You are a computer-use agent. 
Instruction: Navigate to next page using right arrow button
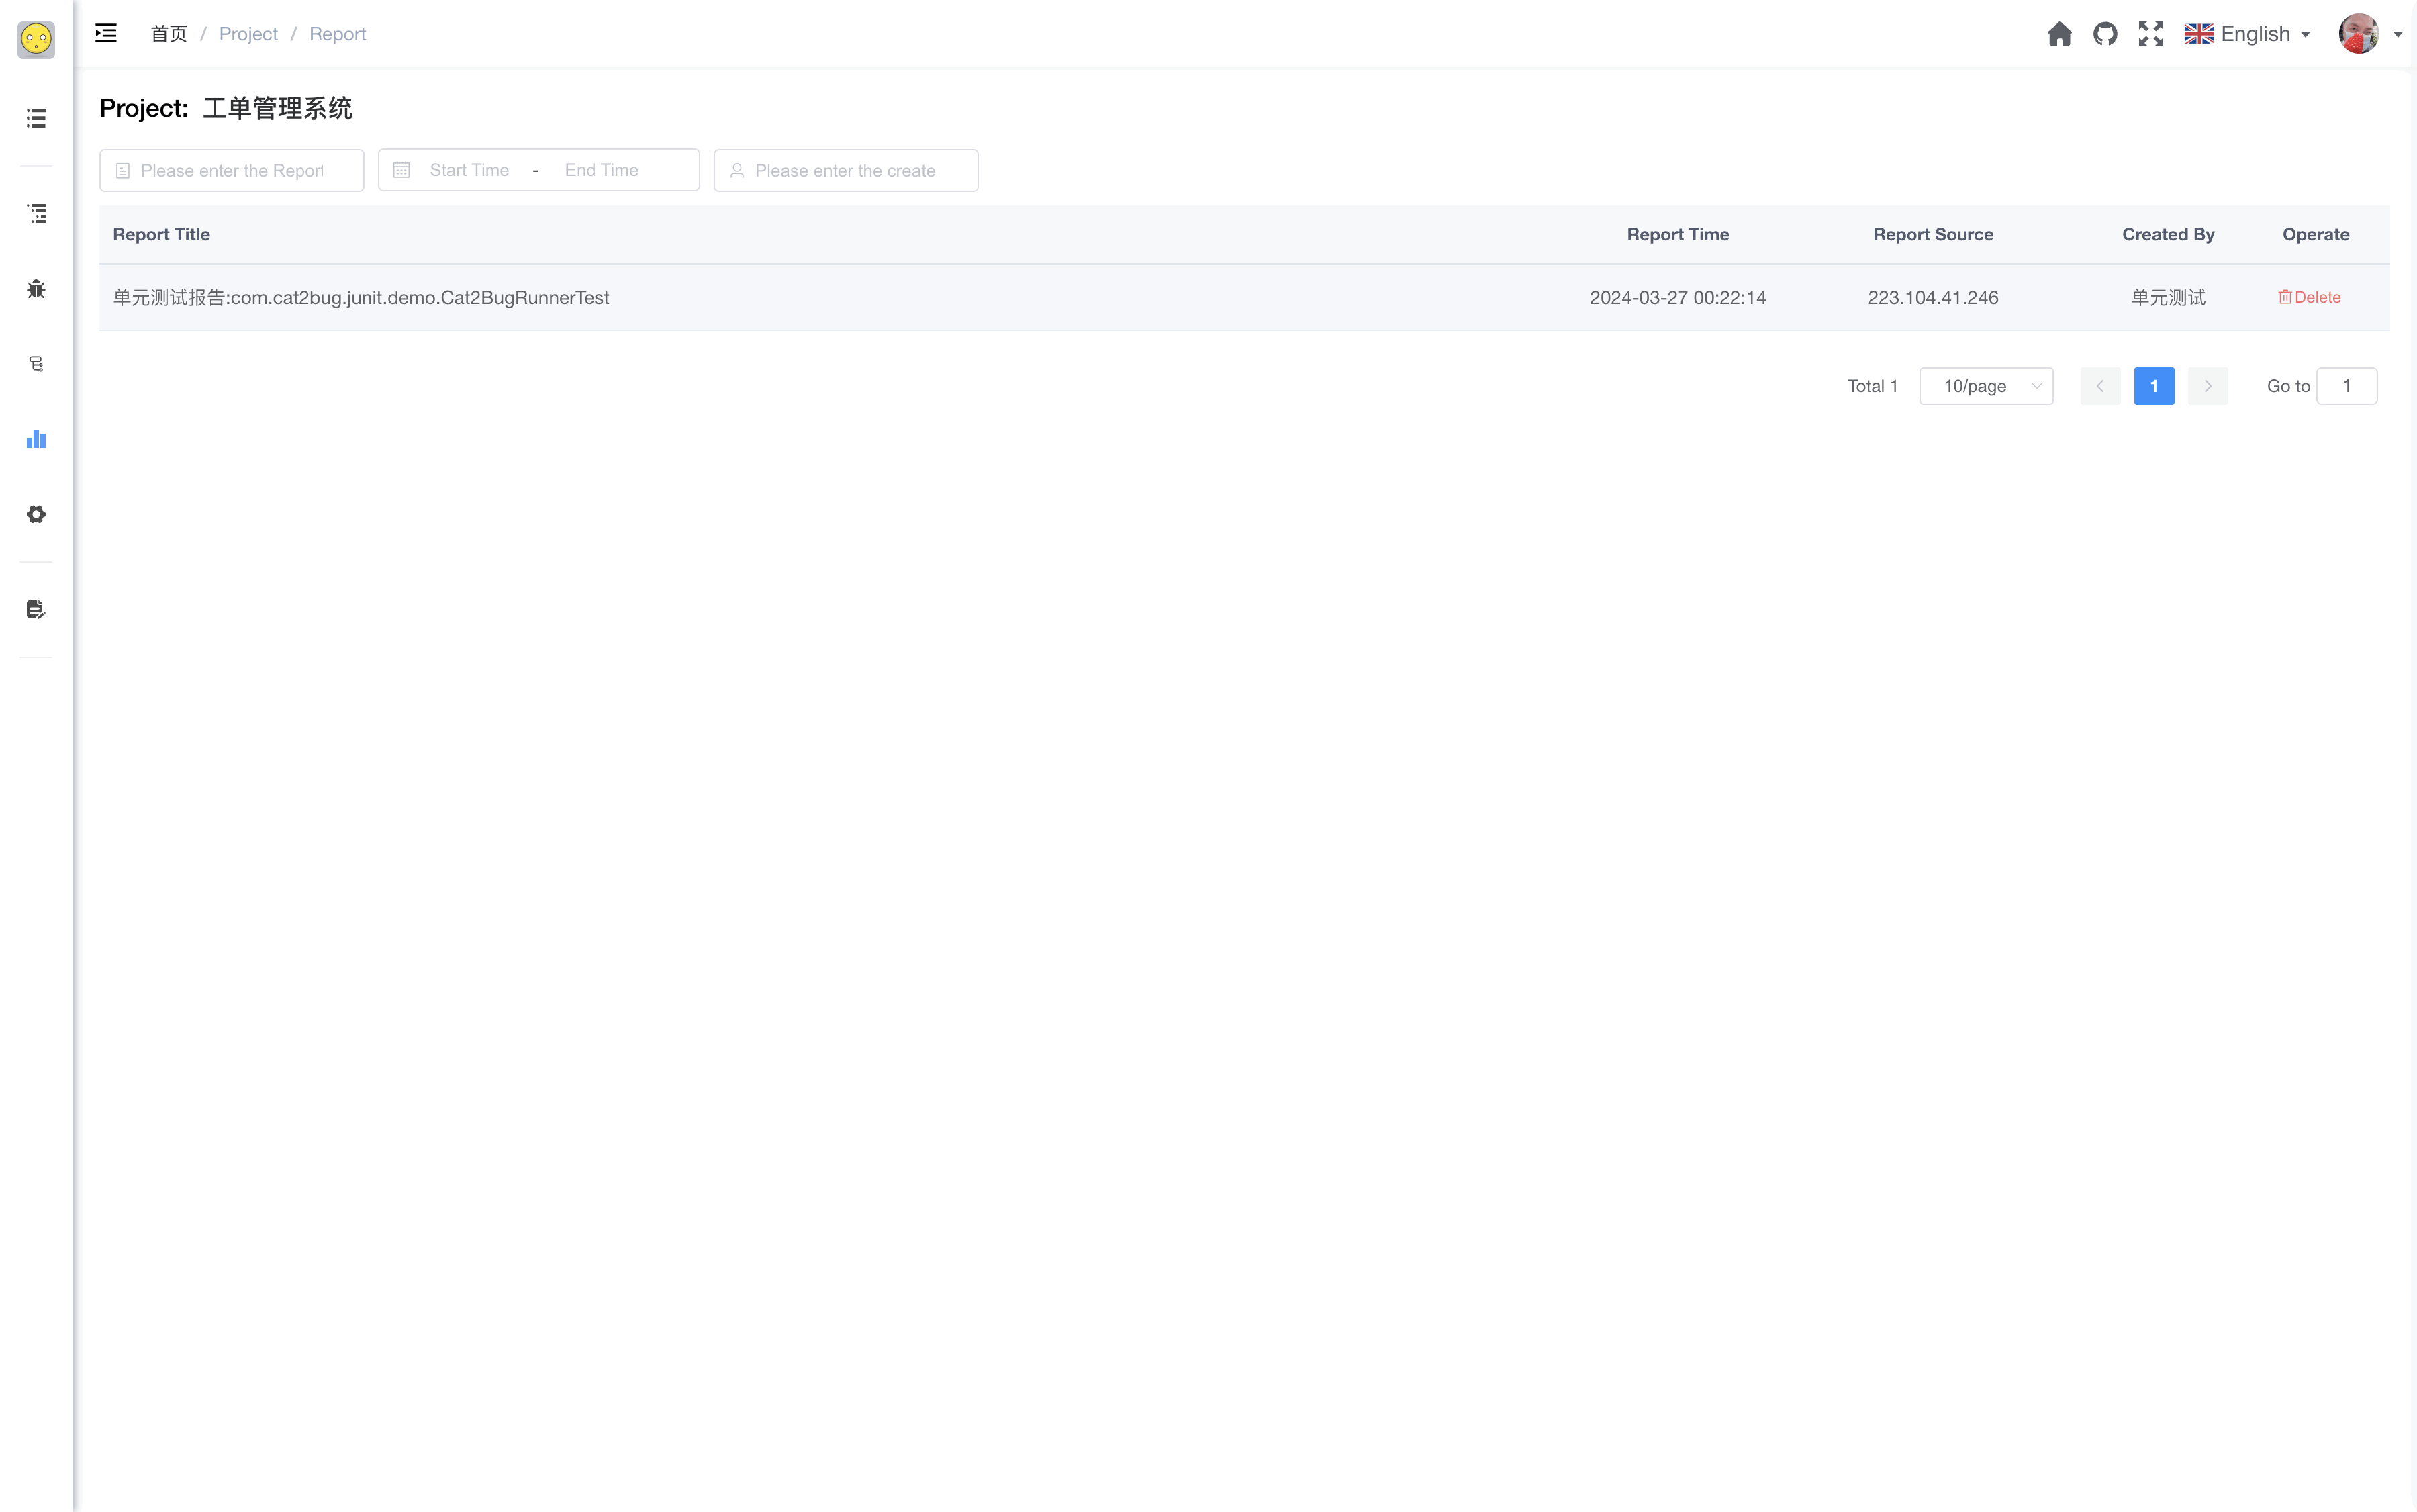tap(2208, 385)
